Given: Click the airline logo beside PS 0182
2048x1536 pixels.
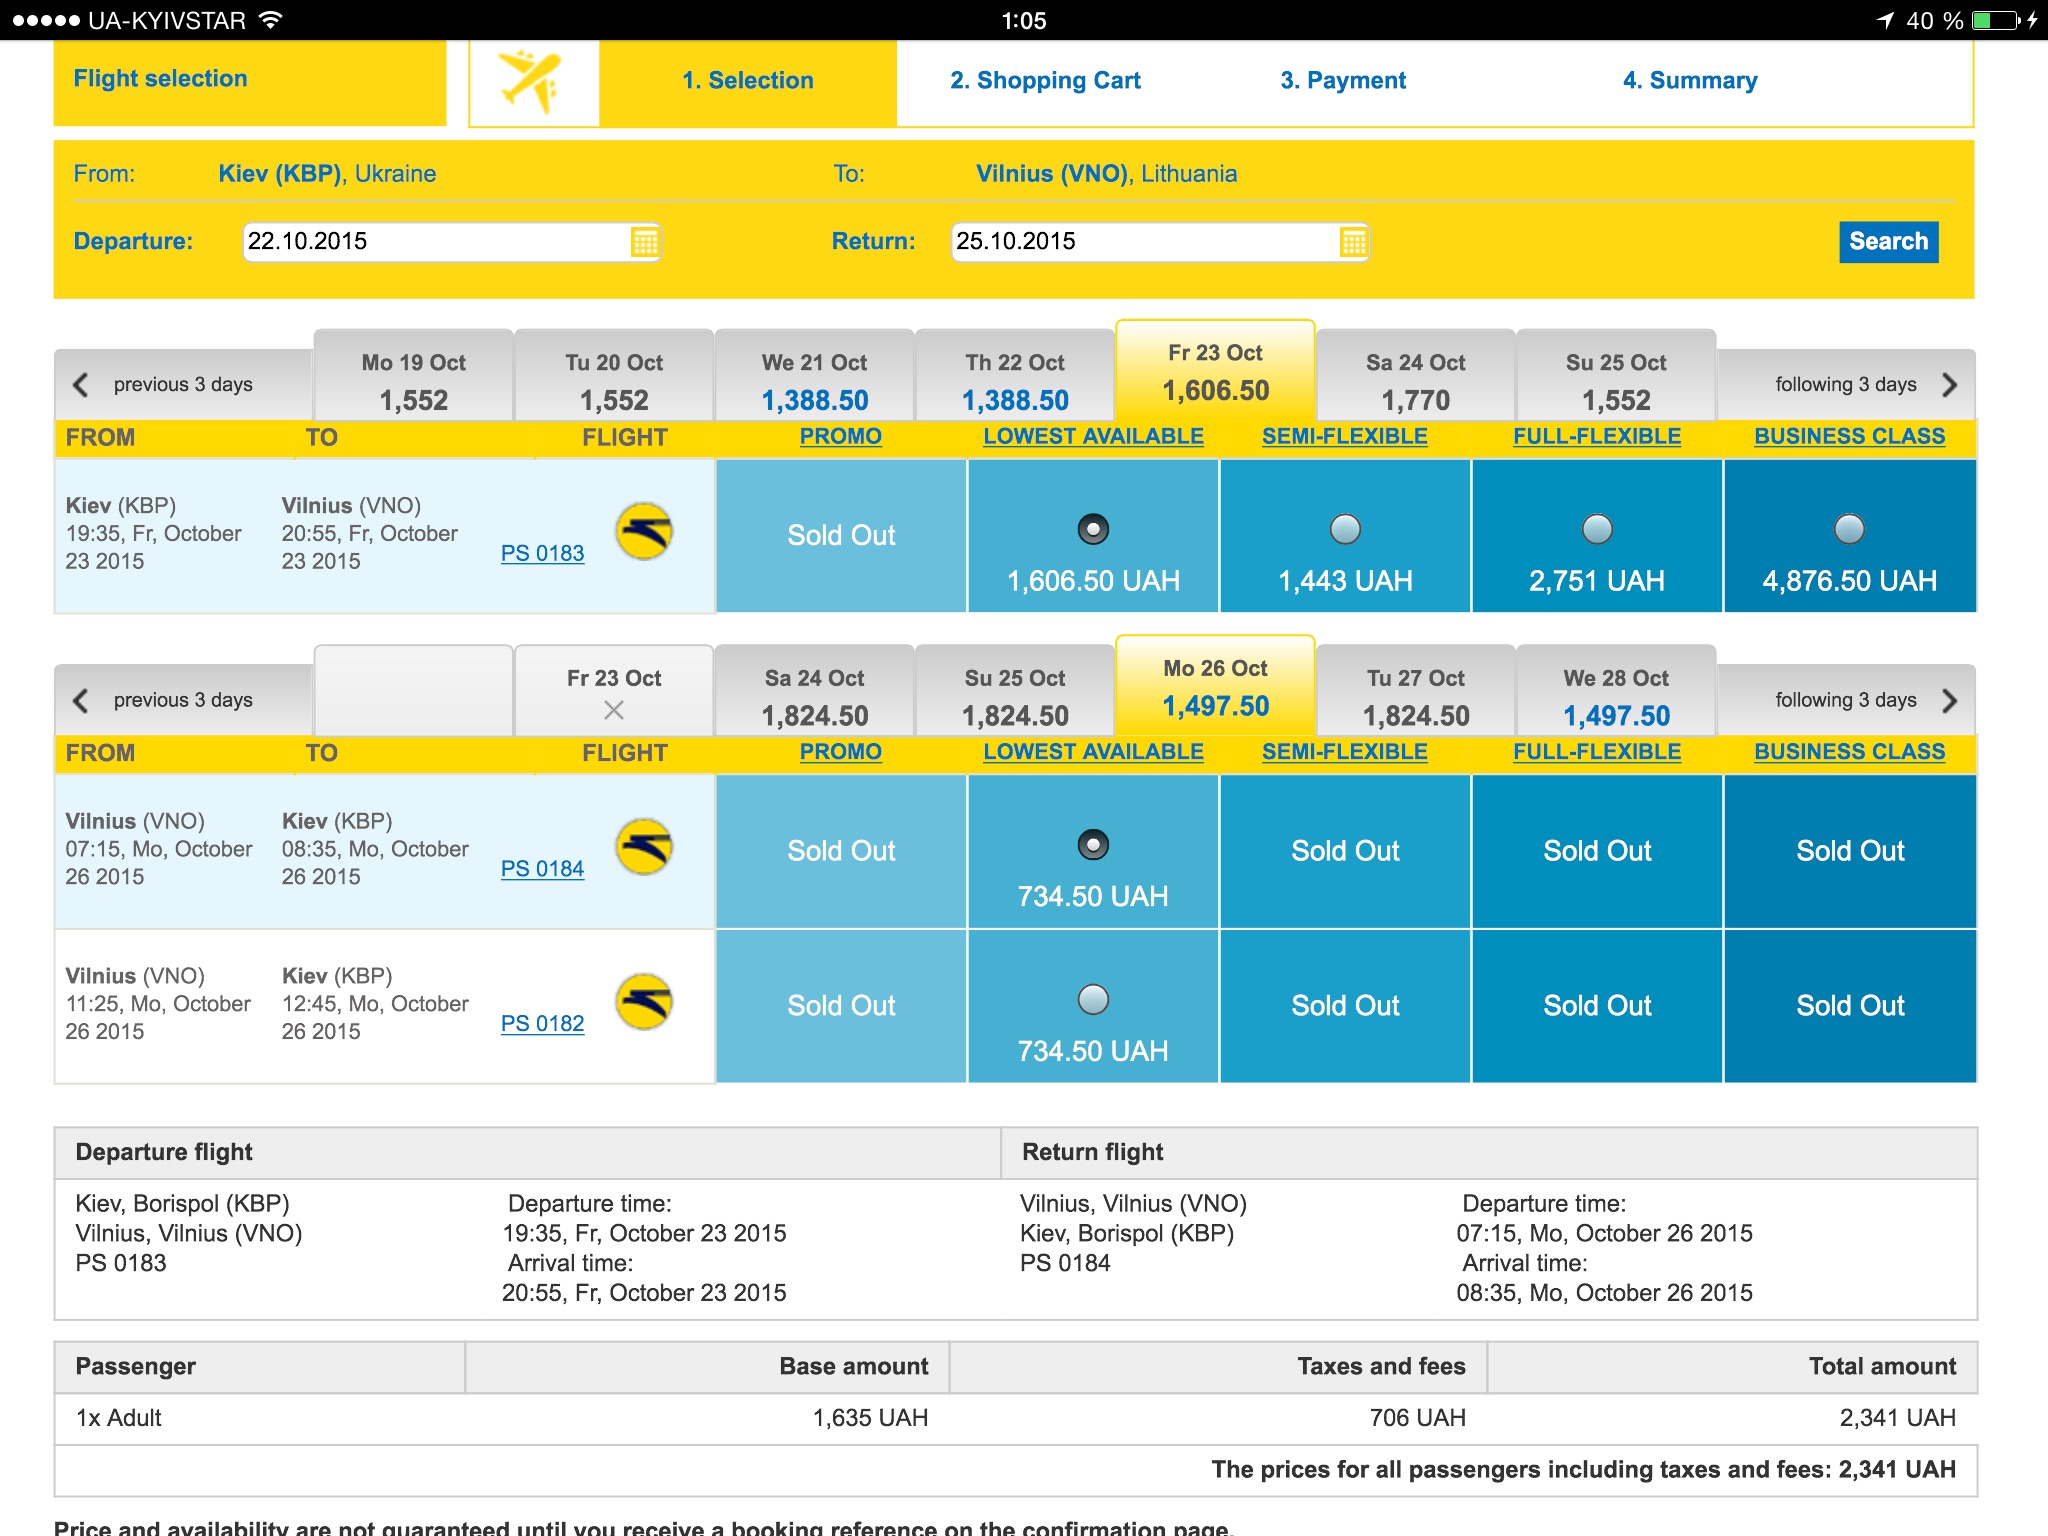Looking at the screenshot, I should click(x=643, y=1002).
